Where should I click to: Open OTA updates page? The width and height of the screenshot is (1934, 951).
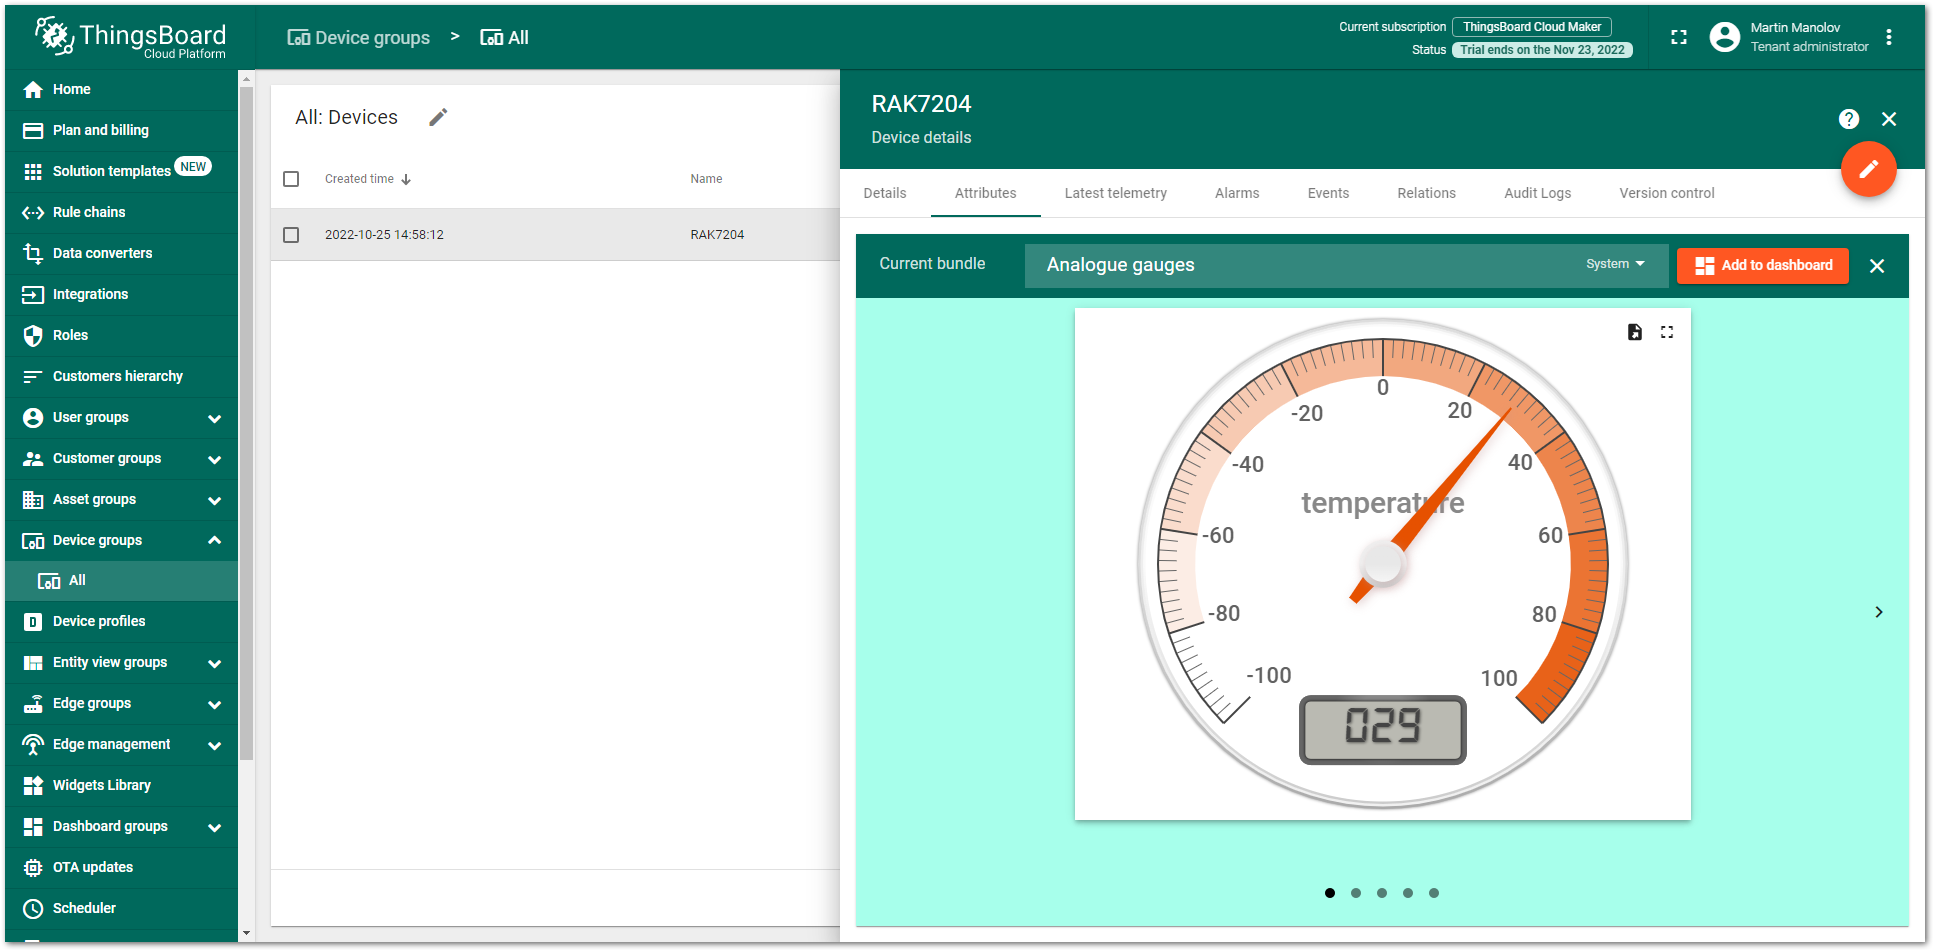click(x=121, y=867)
